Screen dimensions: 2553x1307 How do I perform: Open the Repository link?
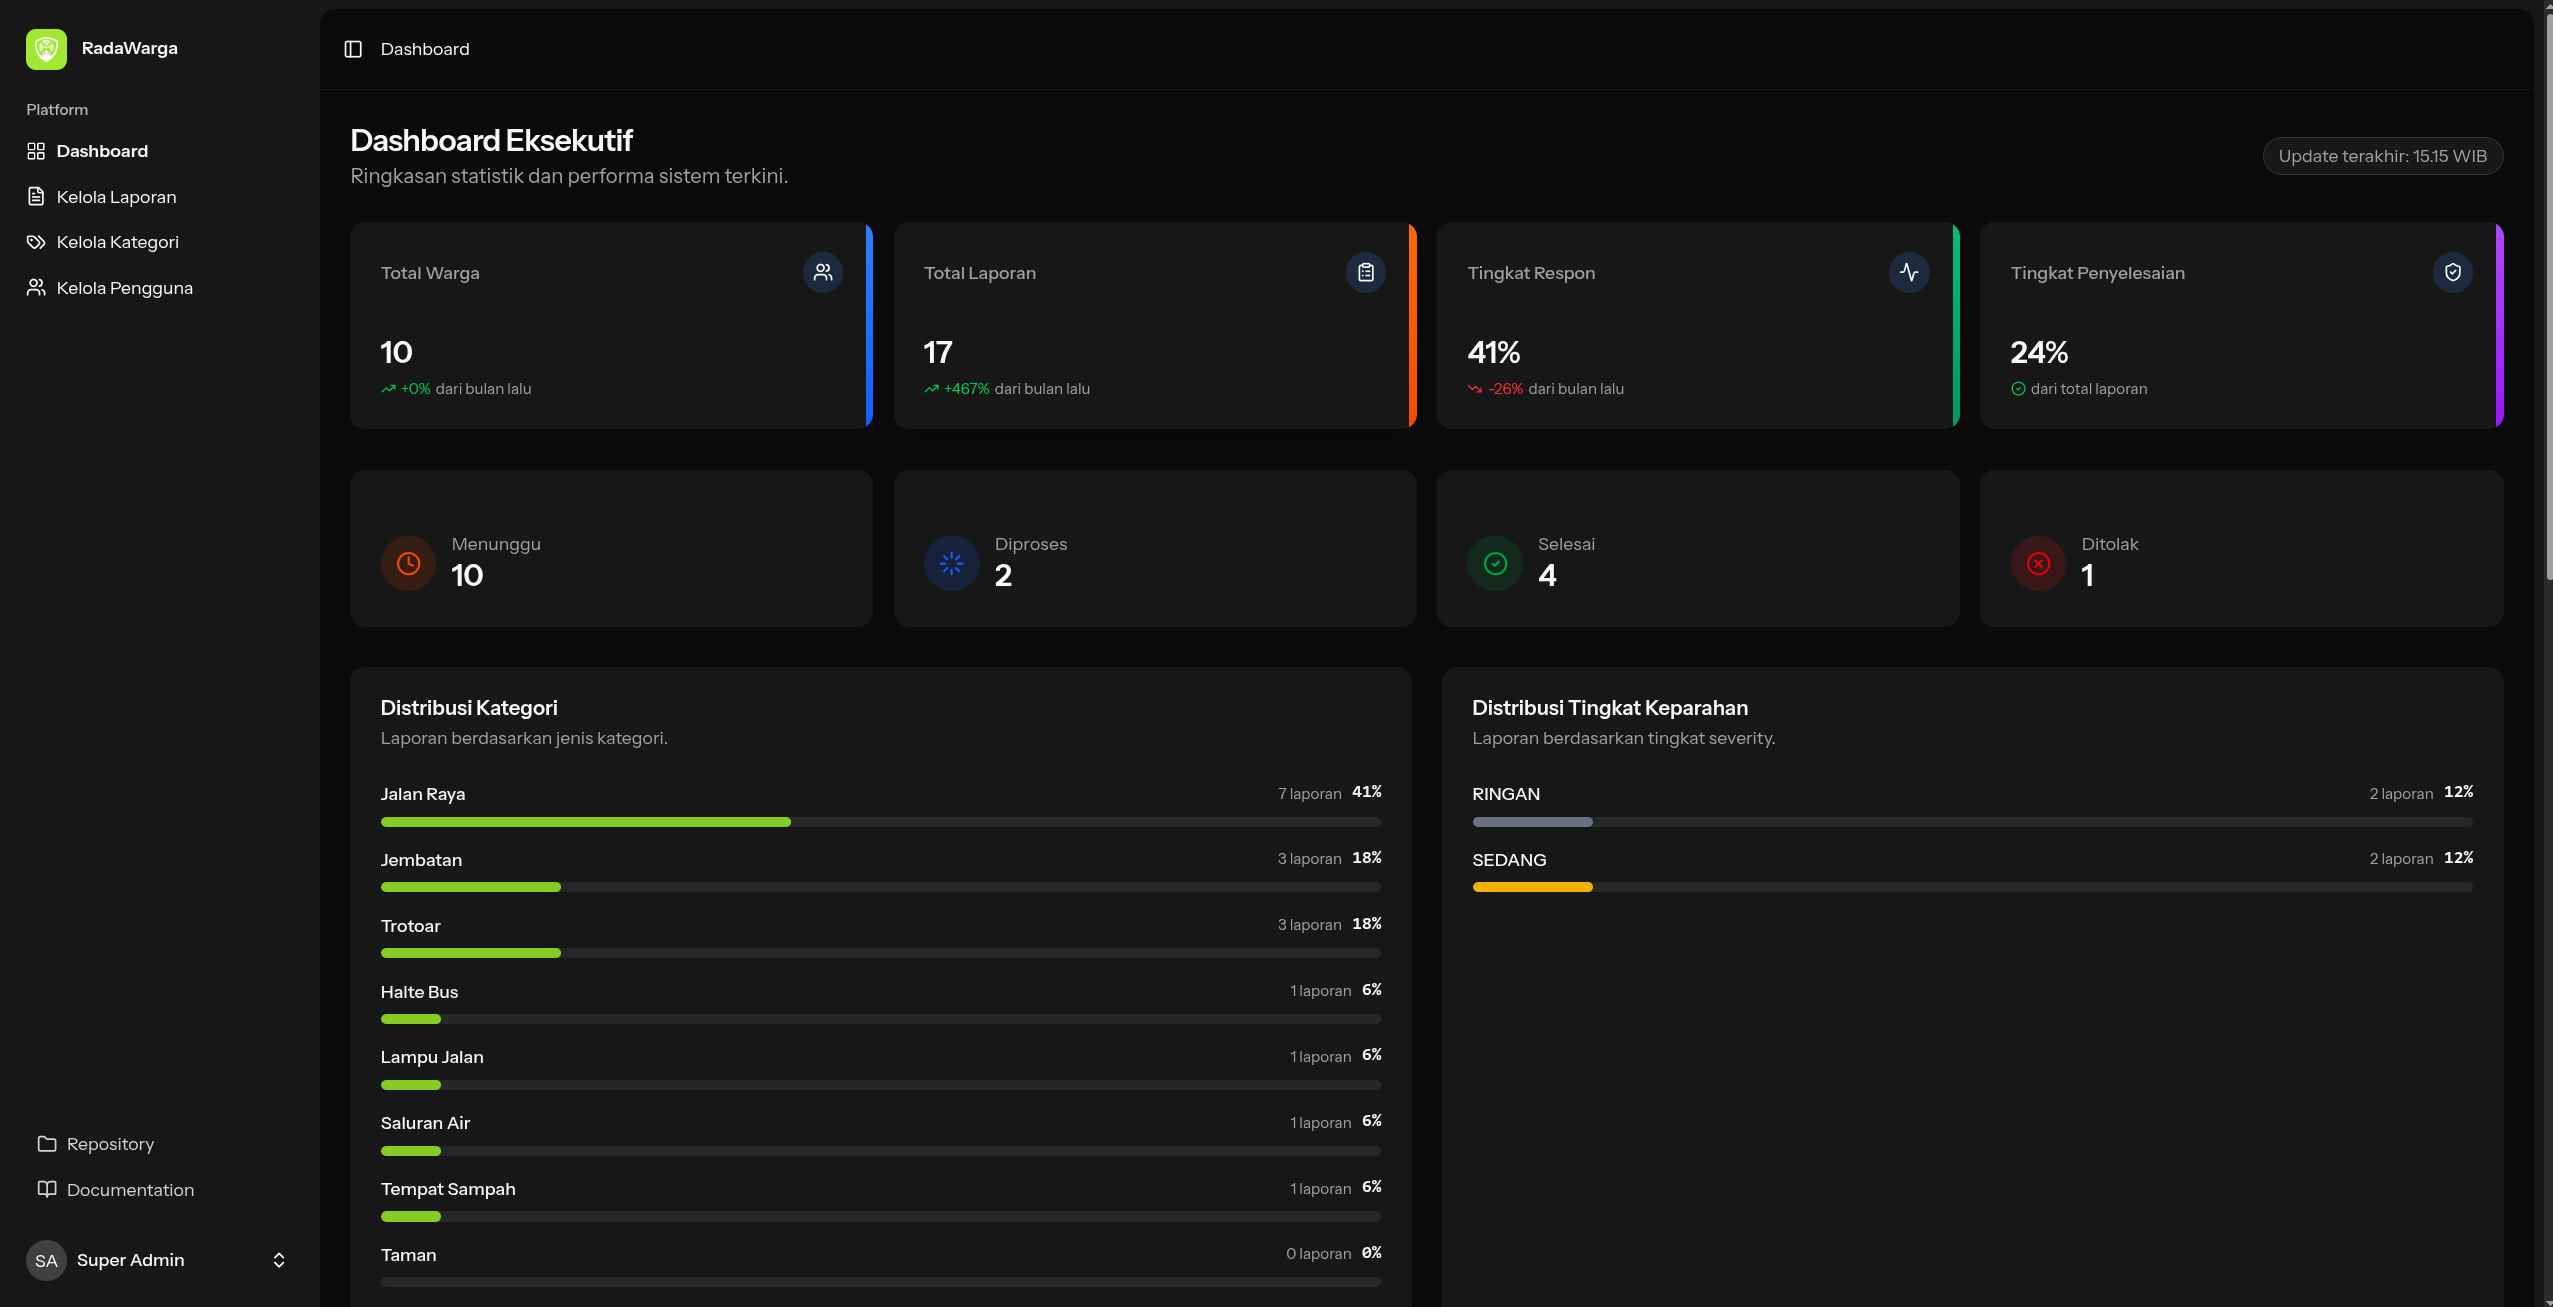tap(110, 1144)
